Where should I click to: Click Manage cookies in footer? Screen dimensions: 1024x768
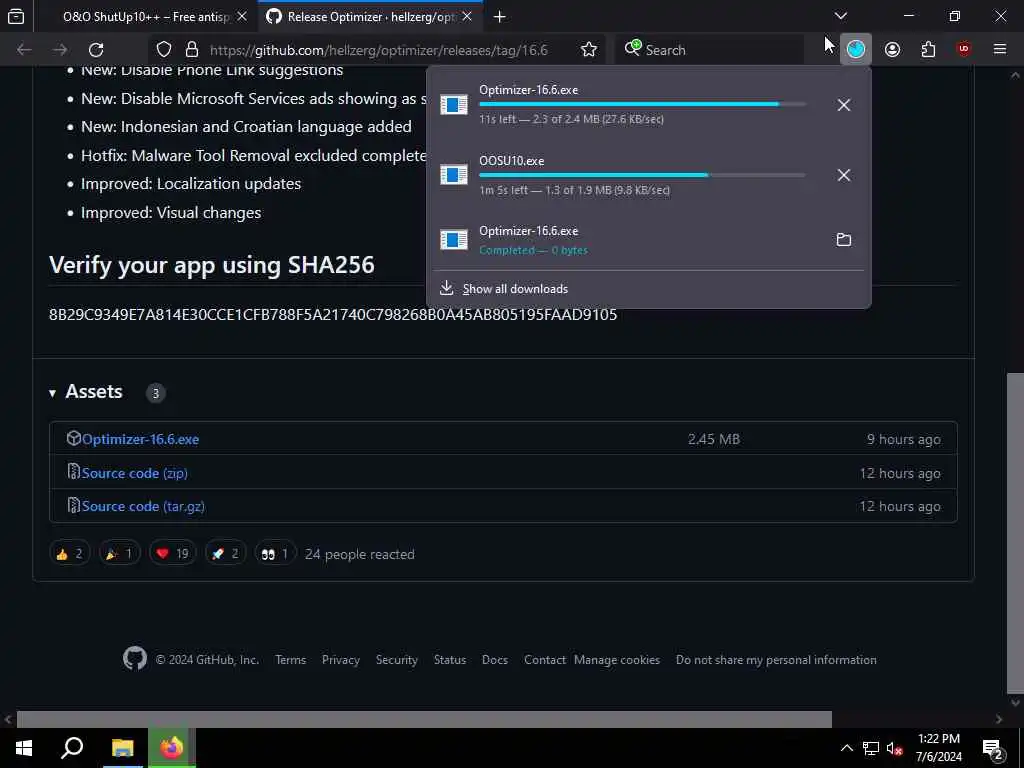point(616,660)
